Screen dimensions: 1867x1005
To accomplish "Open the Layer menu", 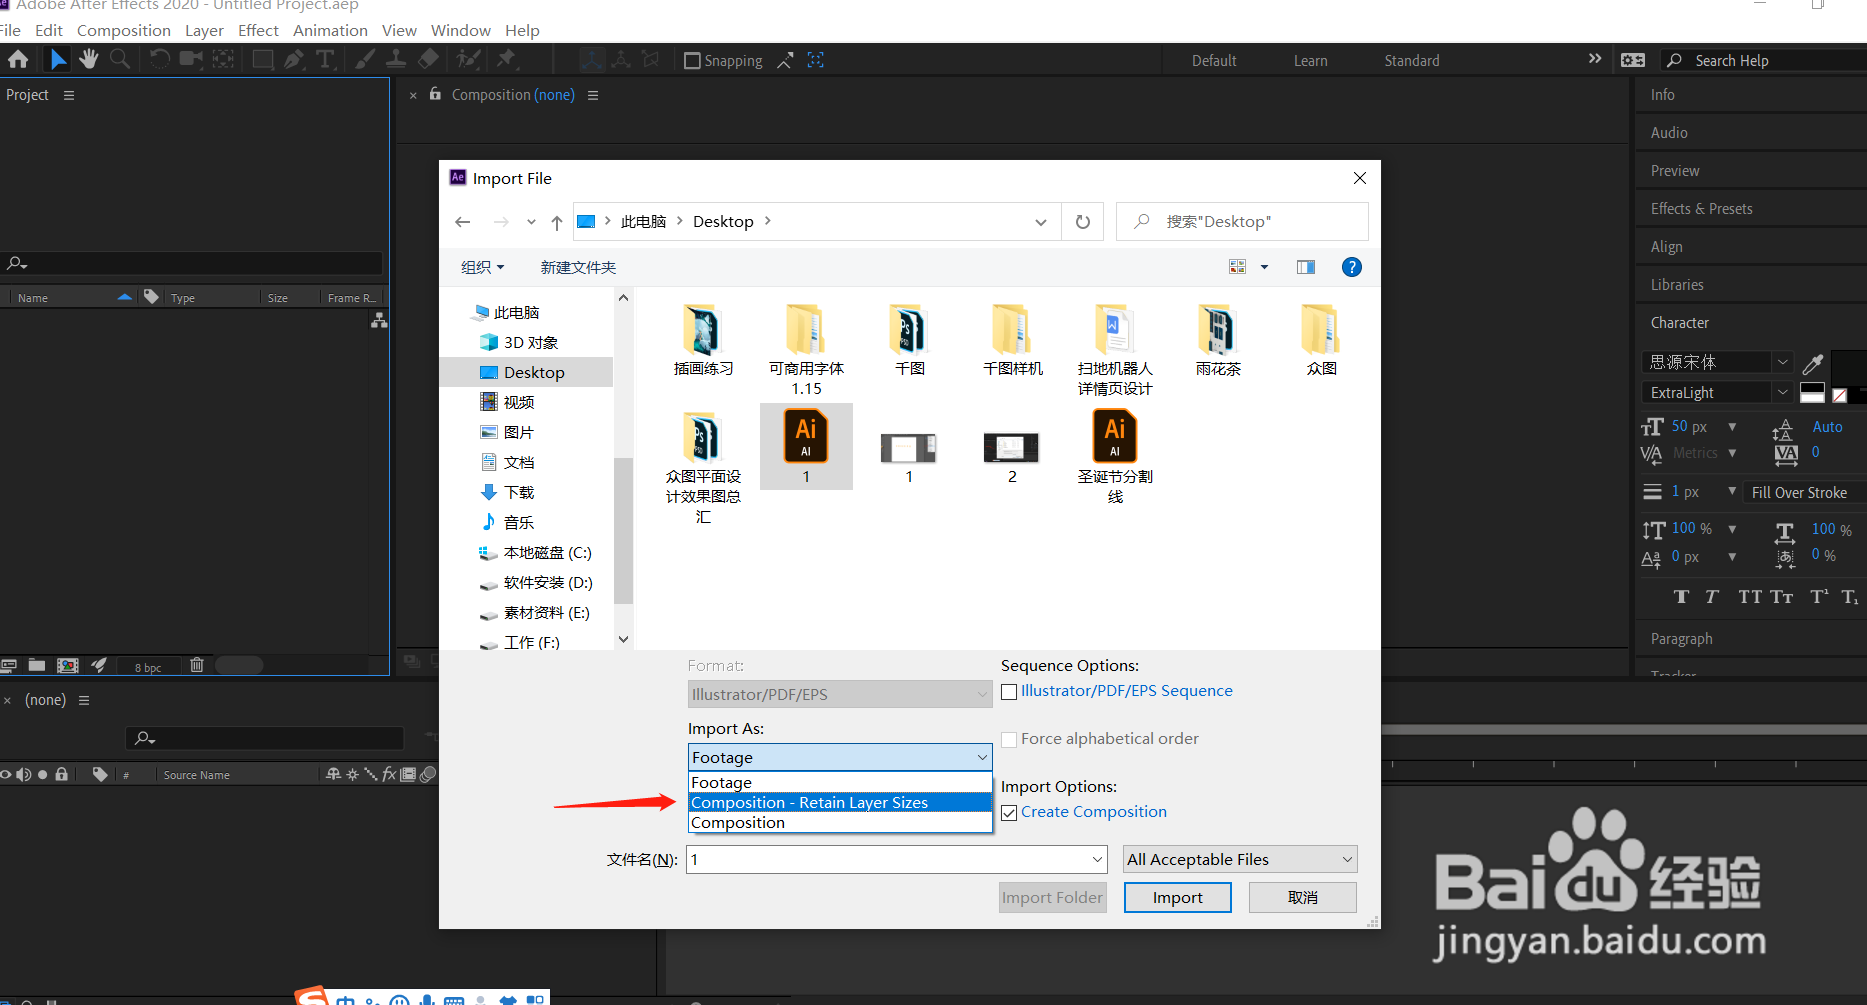I will tap(204, 31).
